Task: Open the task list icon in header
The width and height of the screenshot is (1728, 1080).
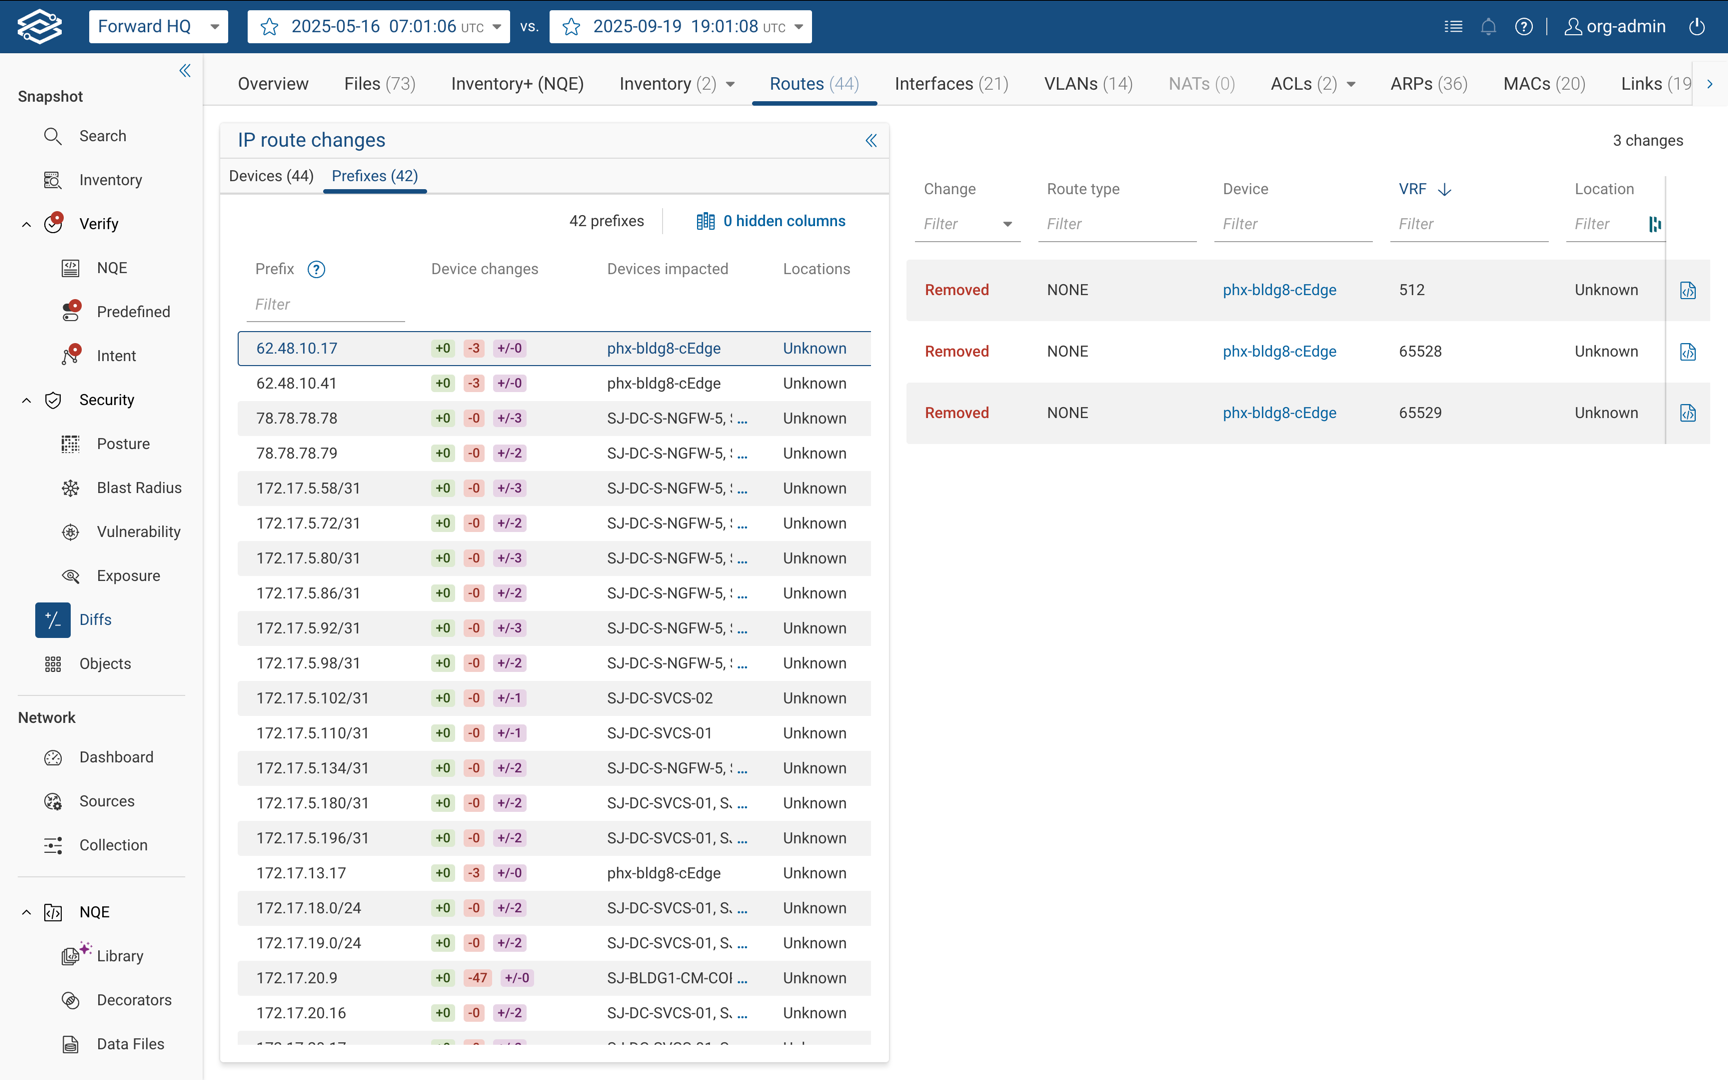Action: point(1453,27)
